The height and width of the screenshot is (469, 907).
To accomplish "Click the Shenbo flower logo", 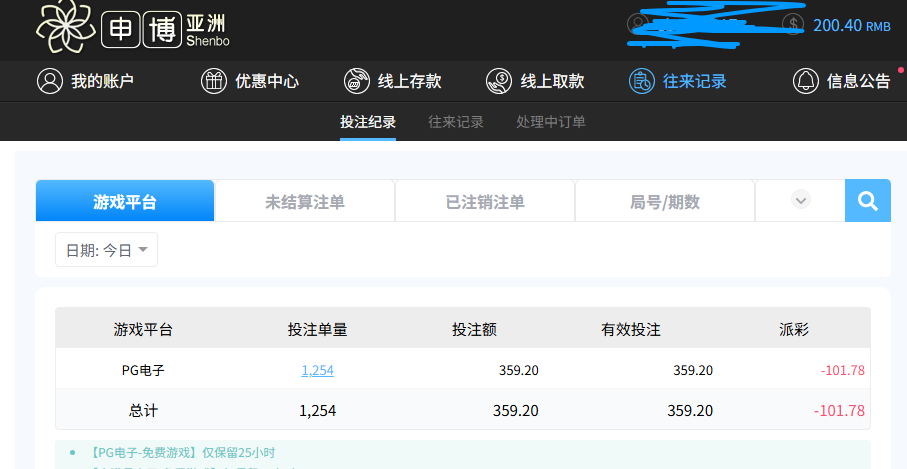I will (65, 27).
